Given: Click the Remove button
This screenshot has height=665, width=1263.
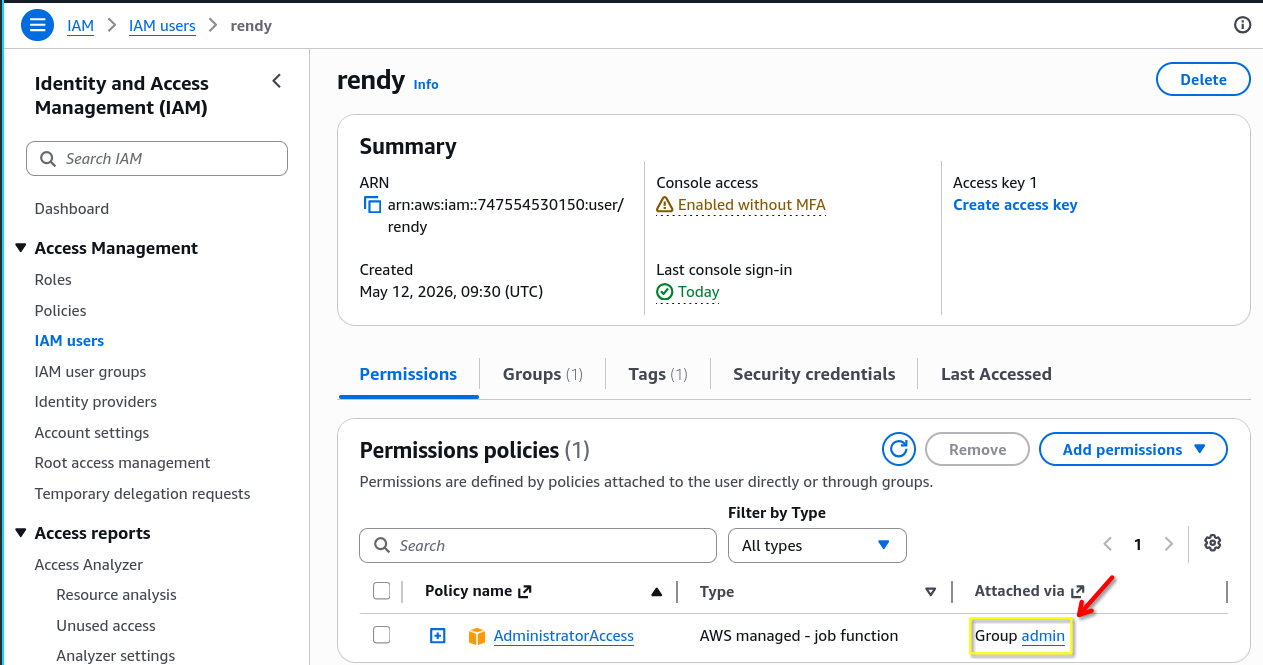Looking at the screenshot, I should click(977, 450).
